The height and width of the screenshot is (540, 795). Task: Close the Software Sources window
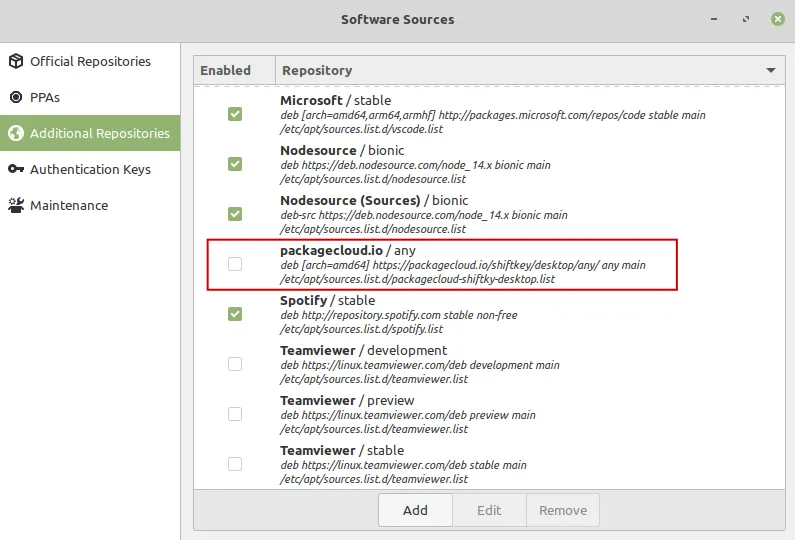[x=778, y=19]
